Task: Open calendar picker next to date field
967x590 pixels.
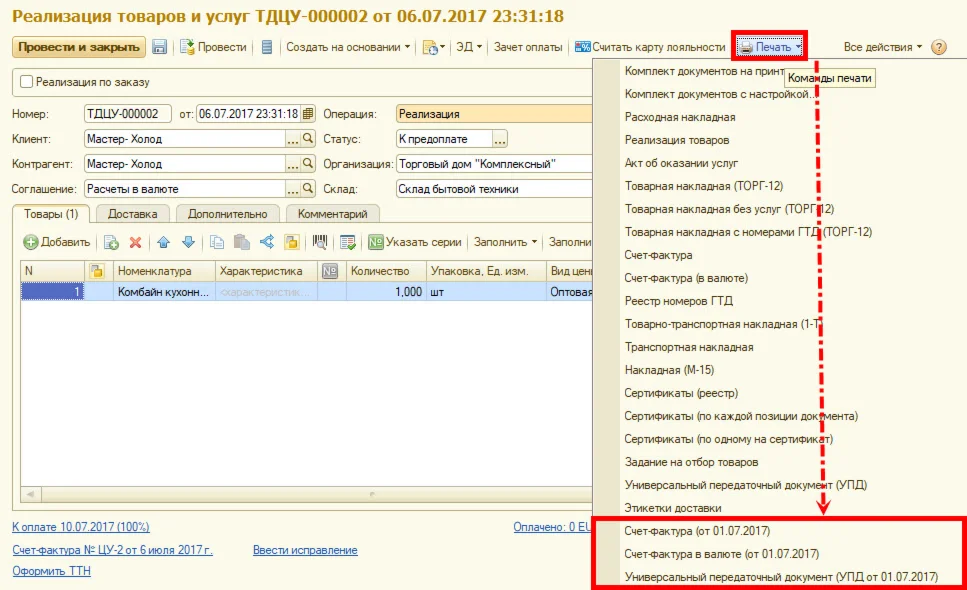Action: coord(308,114)
